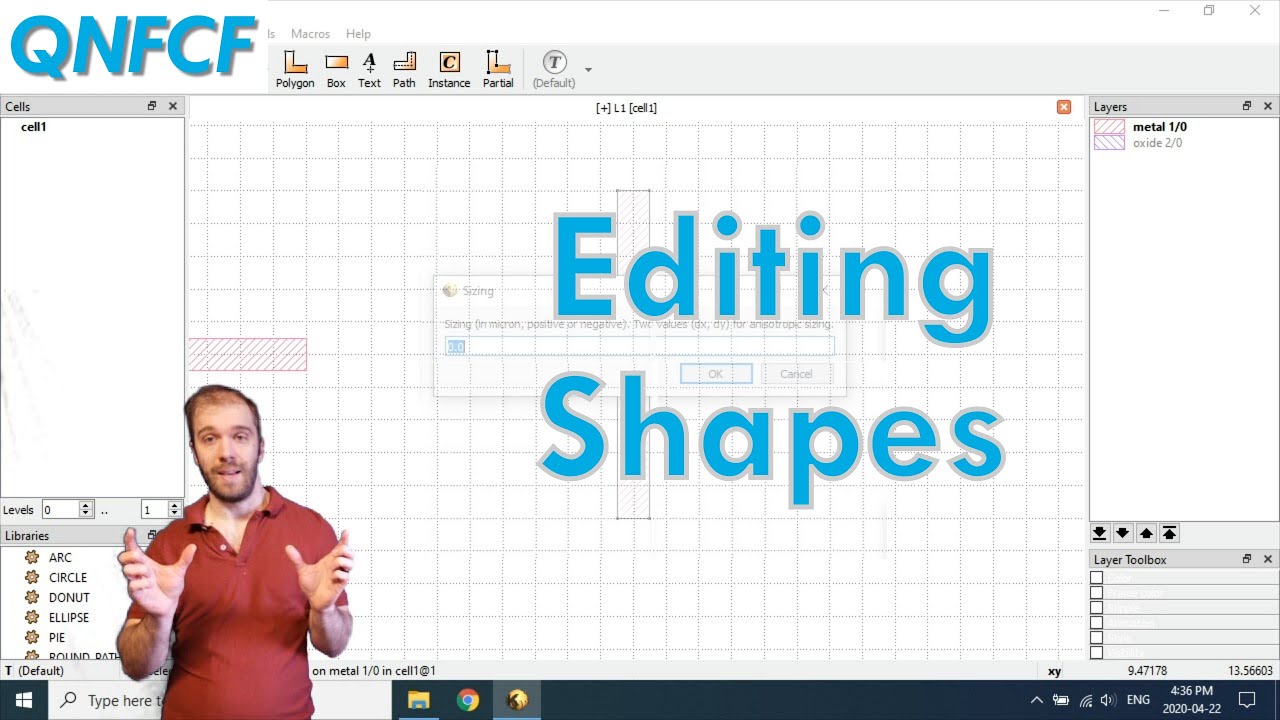The width and height of the screenshot is (1280, 720).
Task: Click the metal 1/0 layer pattern swatch
Action: (x=1109, y=127)
